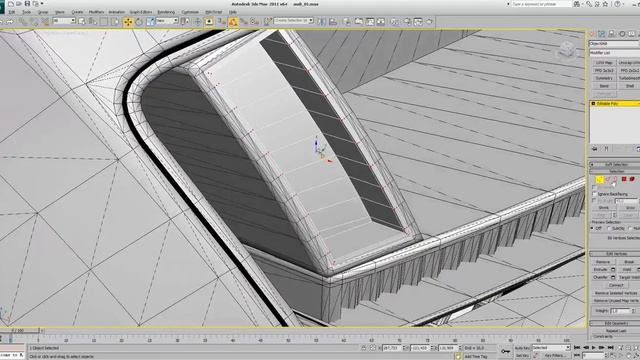640x360 pixels.
Task: Open the Select by Name dialog icon
Action: point(93,22)
